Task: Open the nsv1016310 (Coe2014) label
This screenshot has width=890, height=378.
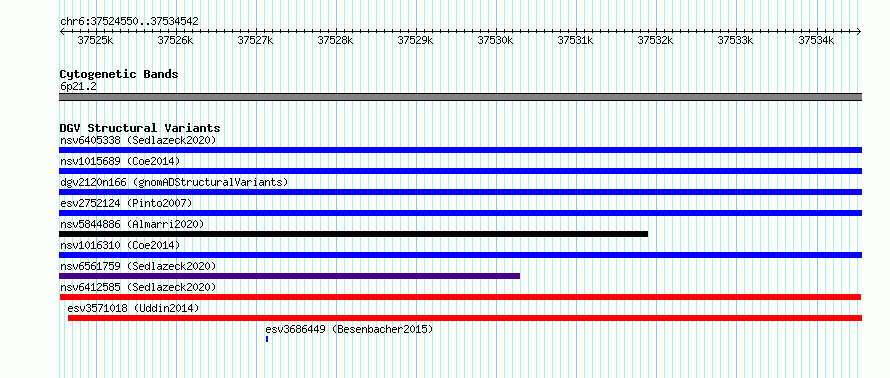Action: pyautogui.click(x=120, y=245)
